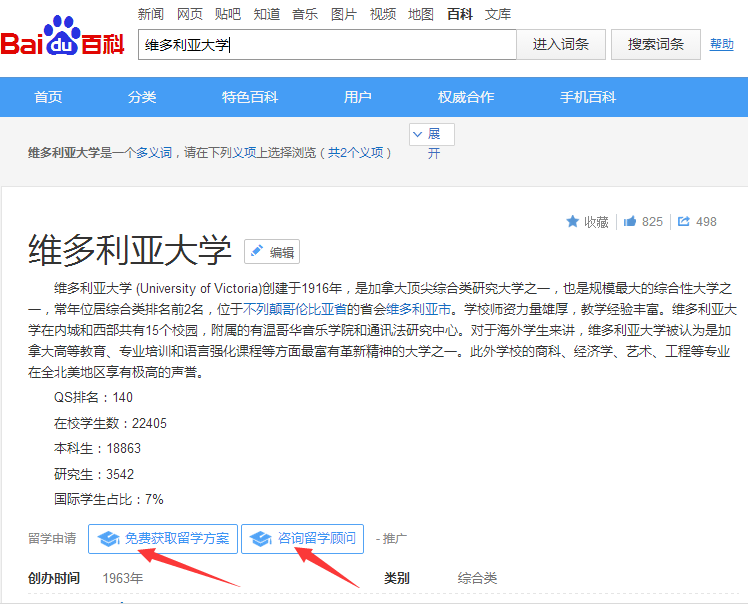Open 首页 tab in blue bar
Viewport: 748px width, 604px height.
click(48, 97)
